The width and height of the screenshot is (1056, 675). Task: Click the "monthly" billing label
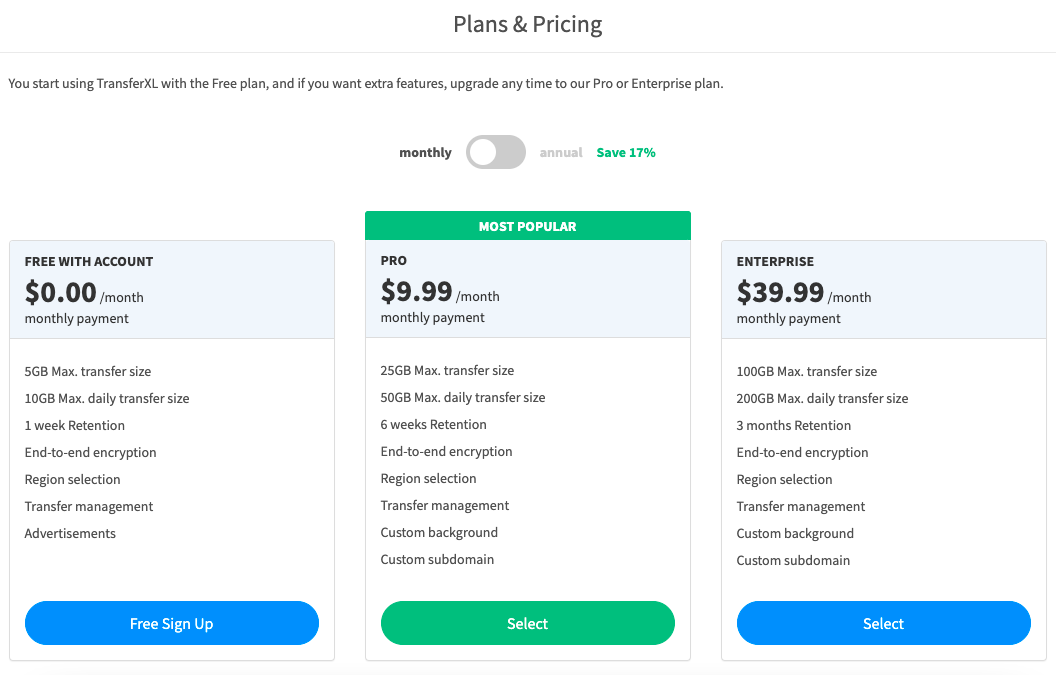click(425, 153)
